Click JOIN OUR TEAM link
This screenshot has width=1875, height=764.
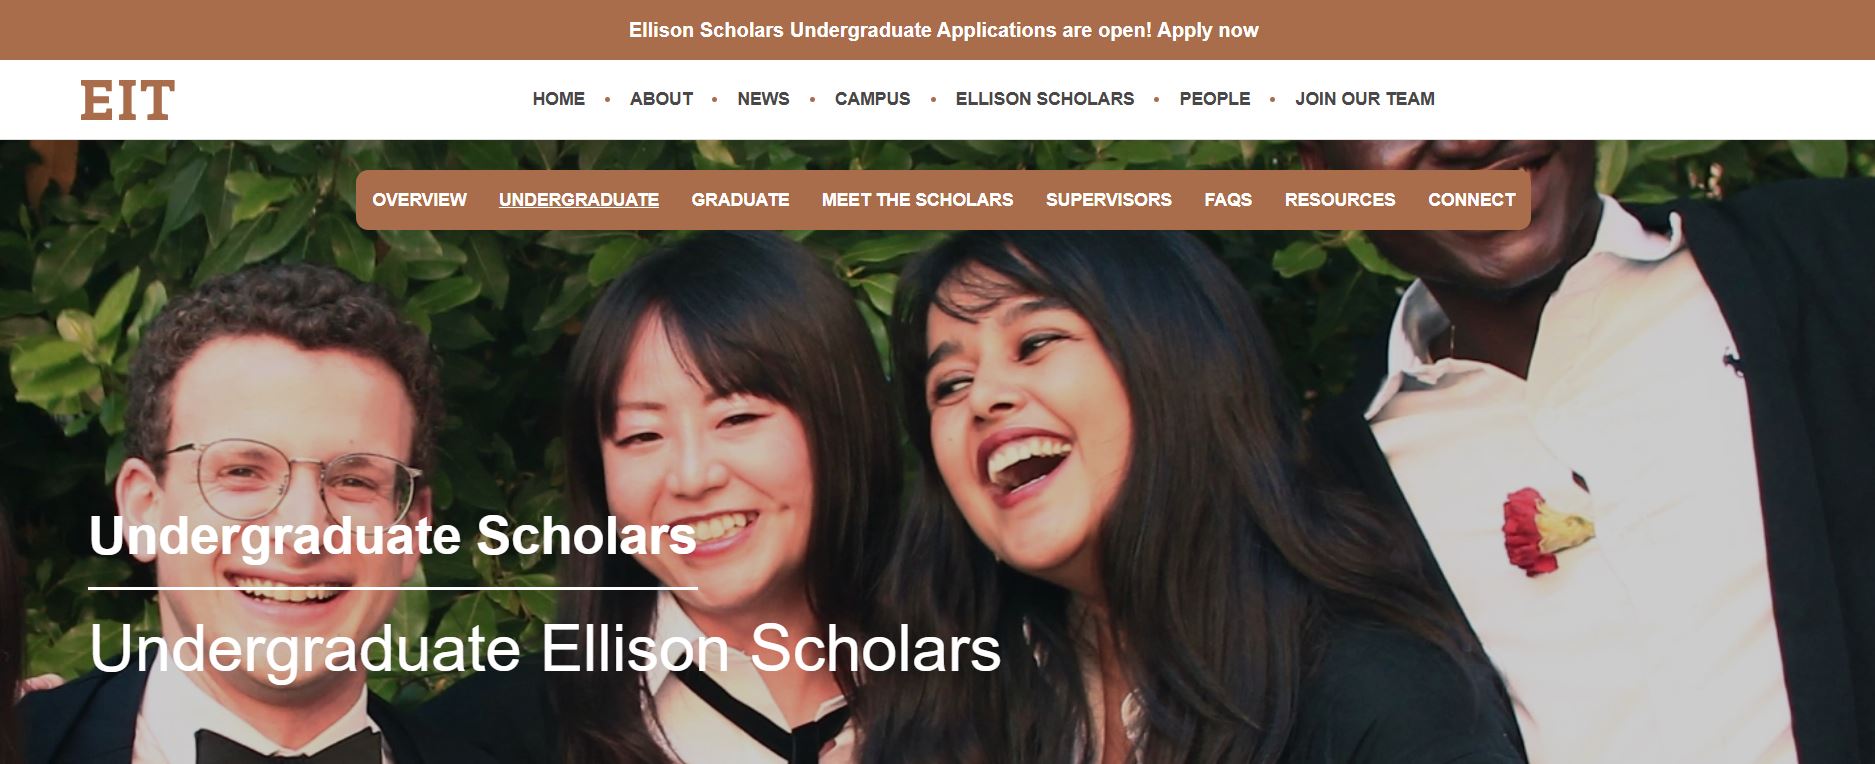click(1364, 99)
